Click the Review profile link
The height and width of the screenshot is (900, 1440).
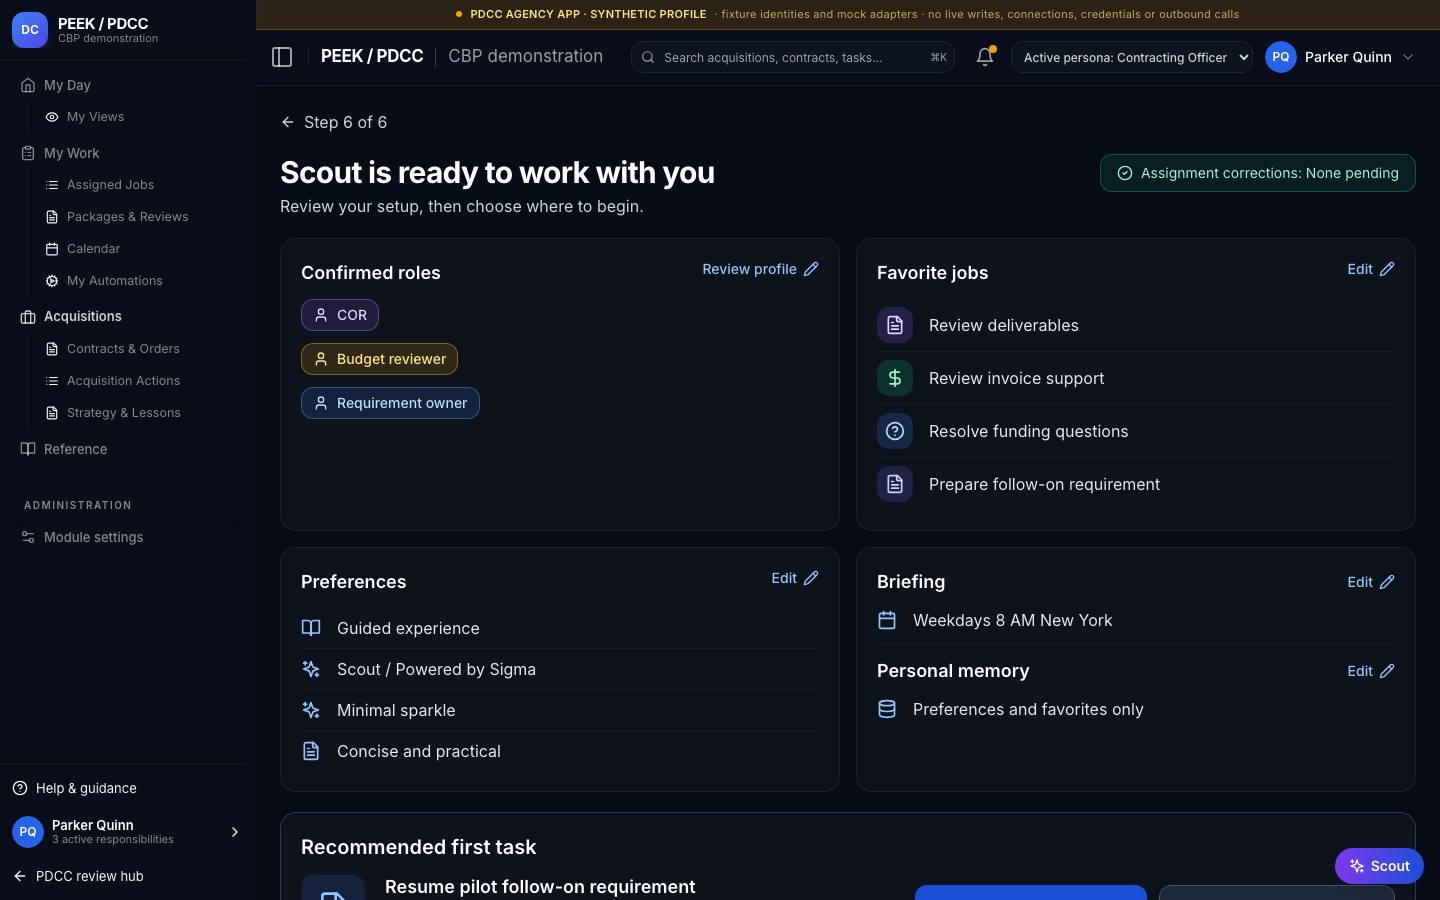[760, 269]
